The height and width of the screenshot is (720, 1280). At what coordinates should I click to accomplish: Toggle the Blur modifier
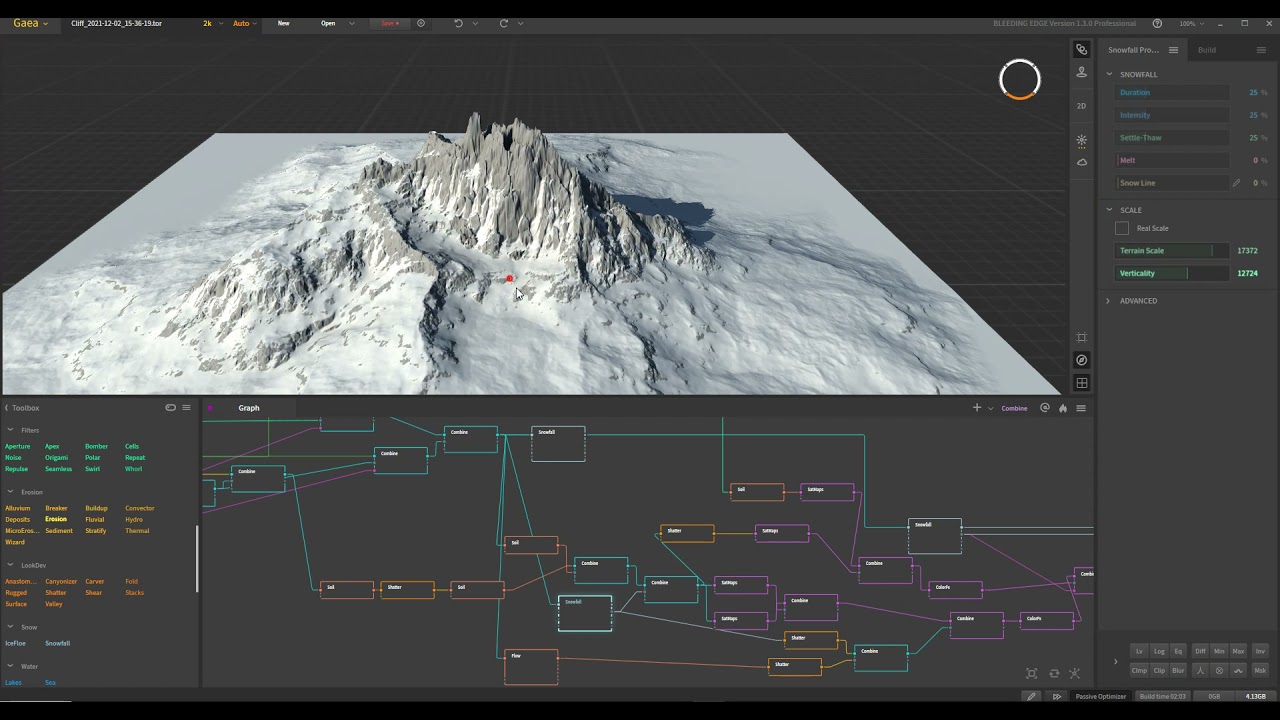point(1178,670)
